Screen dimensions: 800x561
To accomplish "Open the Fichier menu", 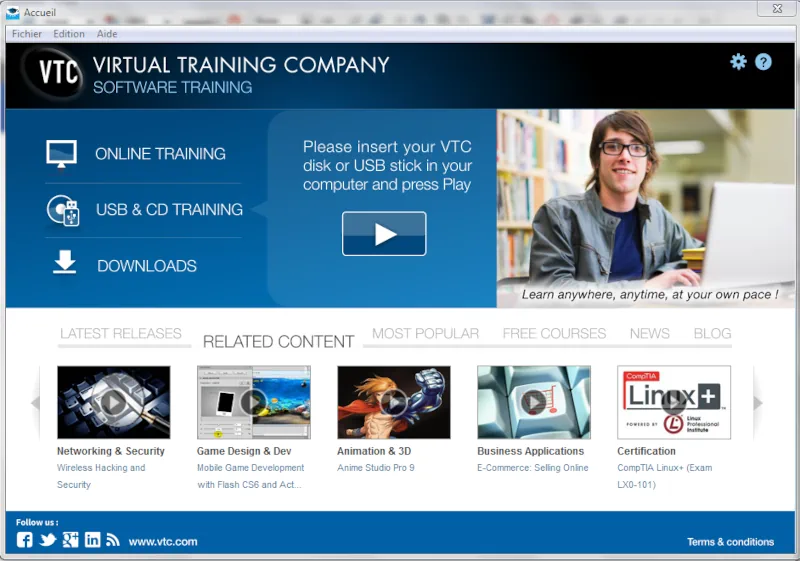I will [x=27, y=34].
